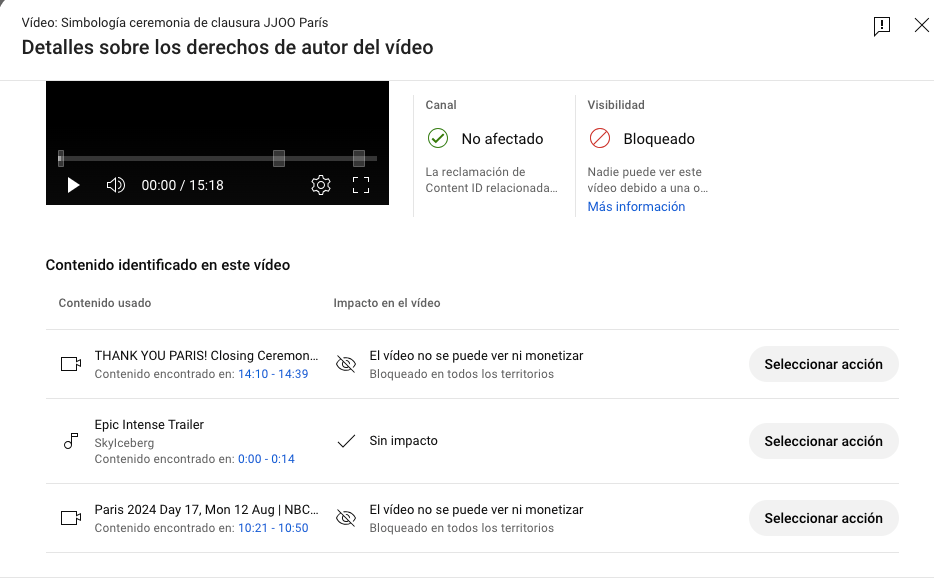Screen dimensions: 934x586
Task: Click the video camera icon for THANK YOU PARIS
Action: (x=70, y=365)
